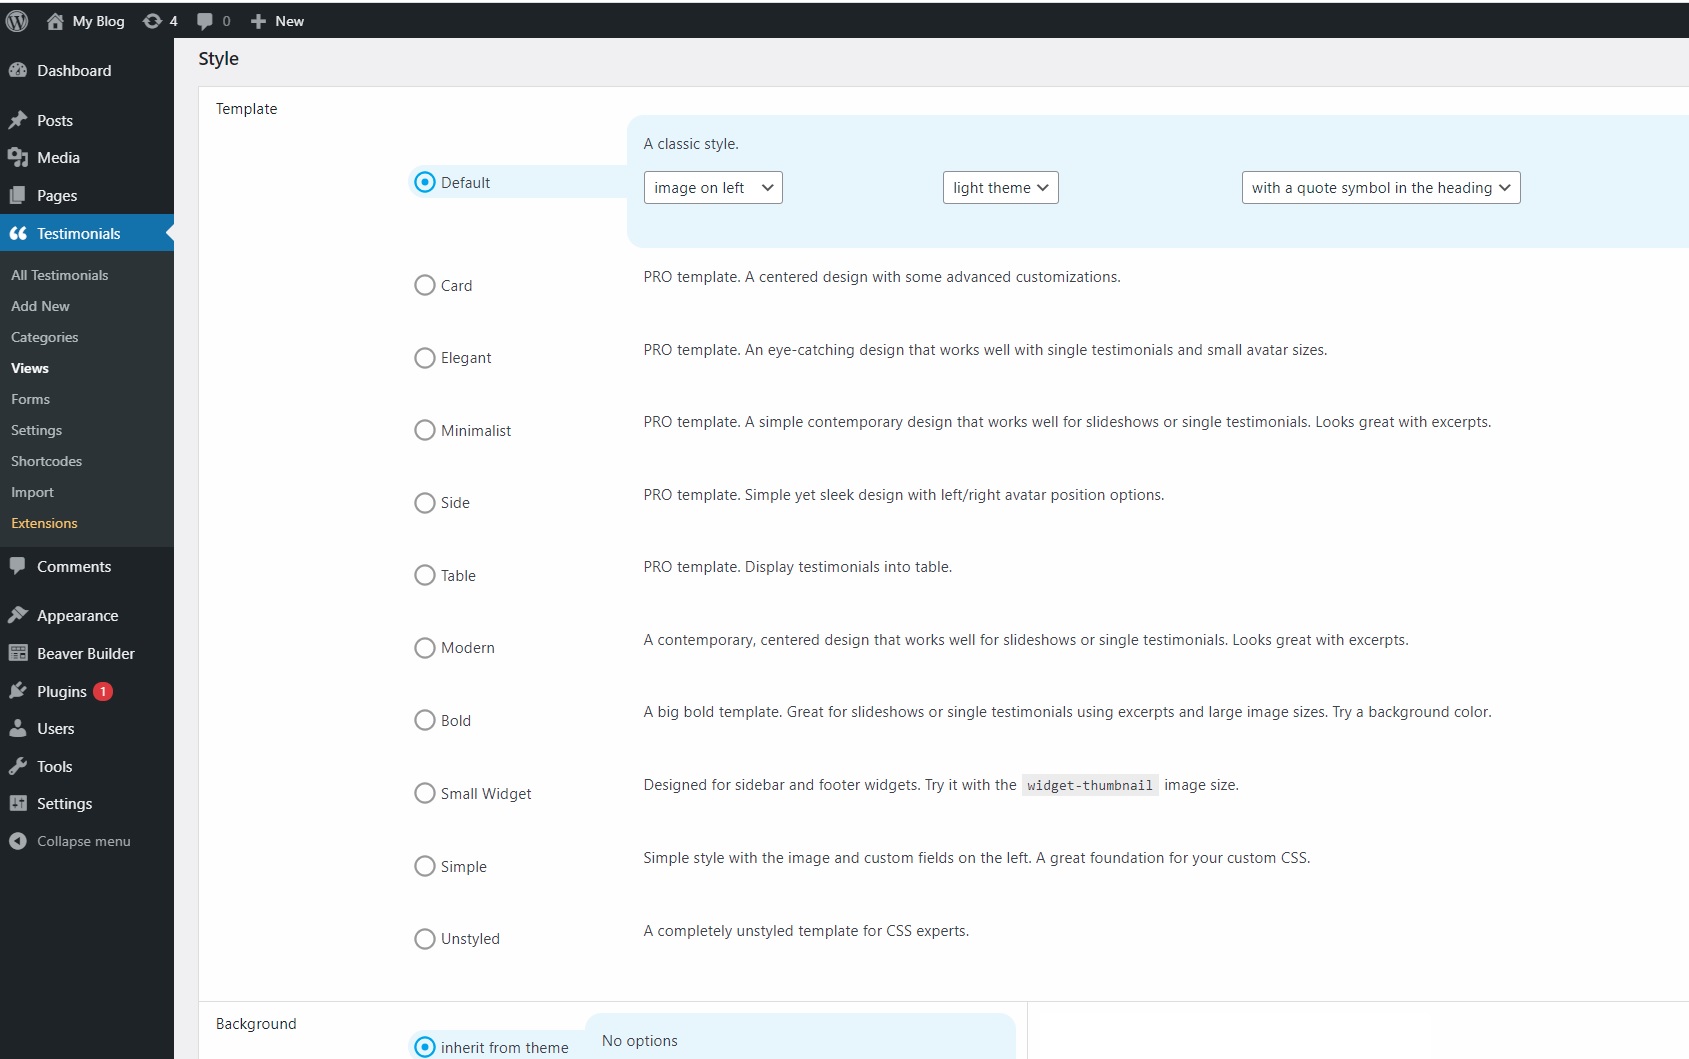Click the widget-thumbnail code text
The height and width of the screenshot is (1059, 1689).
(1090, 785)
